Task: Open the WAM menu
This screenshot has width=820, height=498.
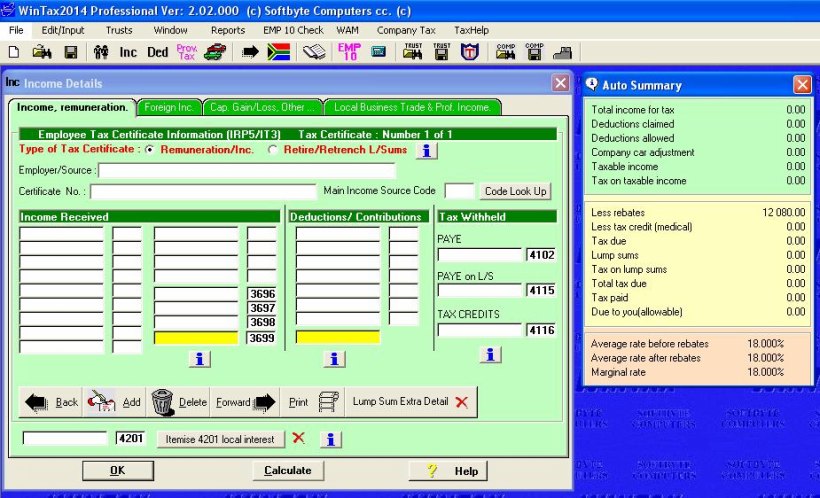Action: [347, 30]
